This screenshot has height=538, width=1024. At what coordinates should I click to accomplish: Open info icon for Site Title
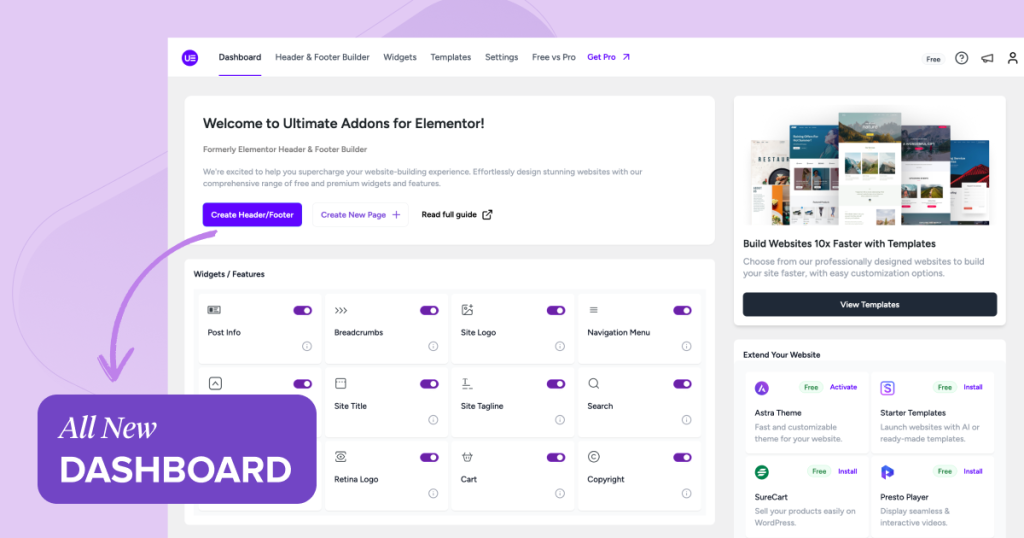pyautogui.click(x=433, y=420)
